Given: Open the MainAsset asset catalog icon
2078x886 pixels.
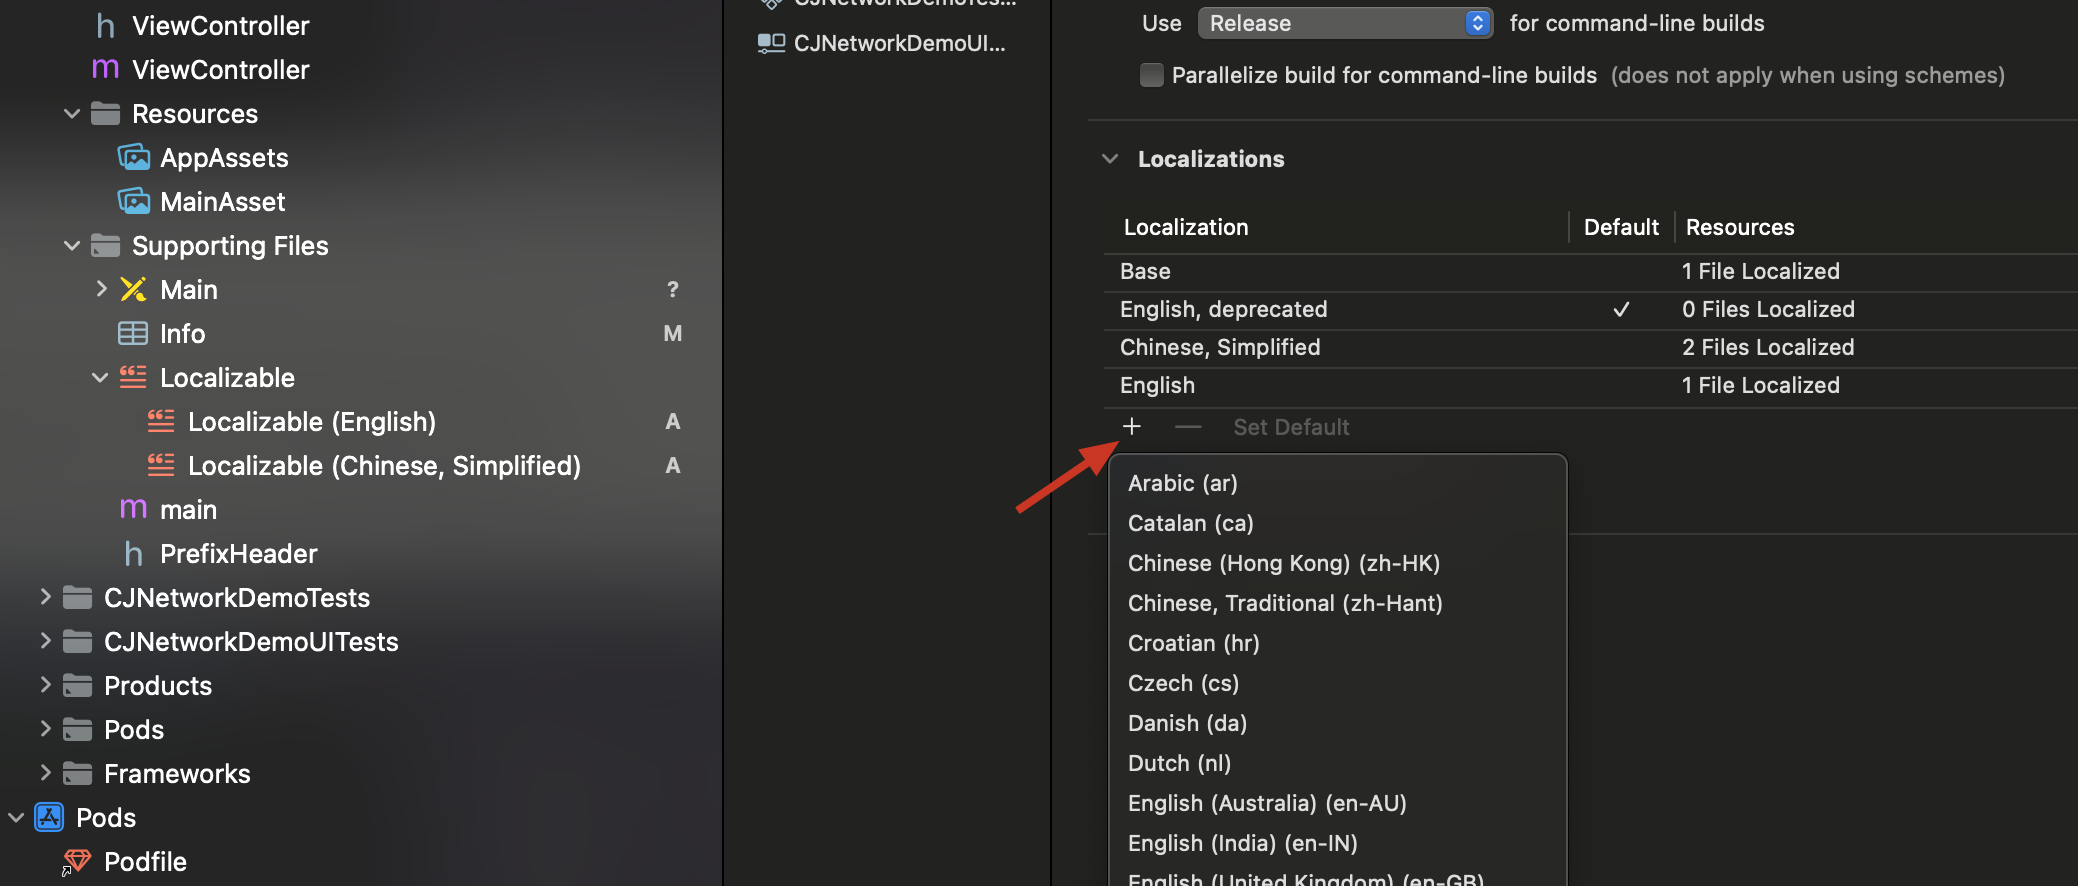Looking at the screenshot, I should [x=134, y=202].
